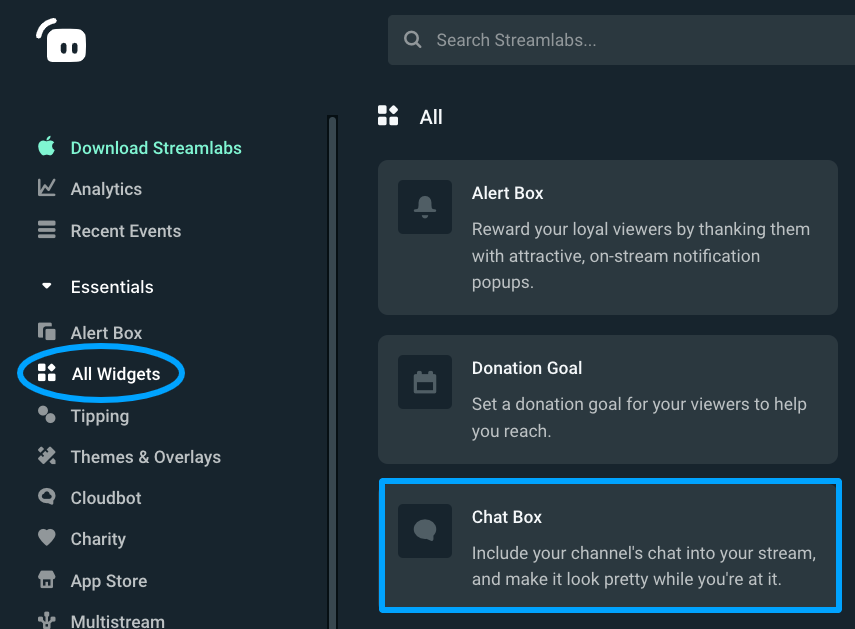
Task: Select the Donation Goal widget card
Action: (x=608, y=400)
